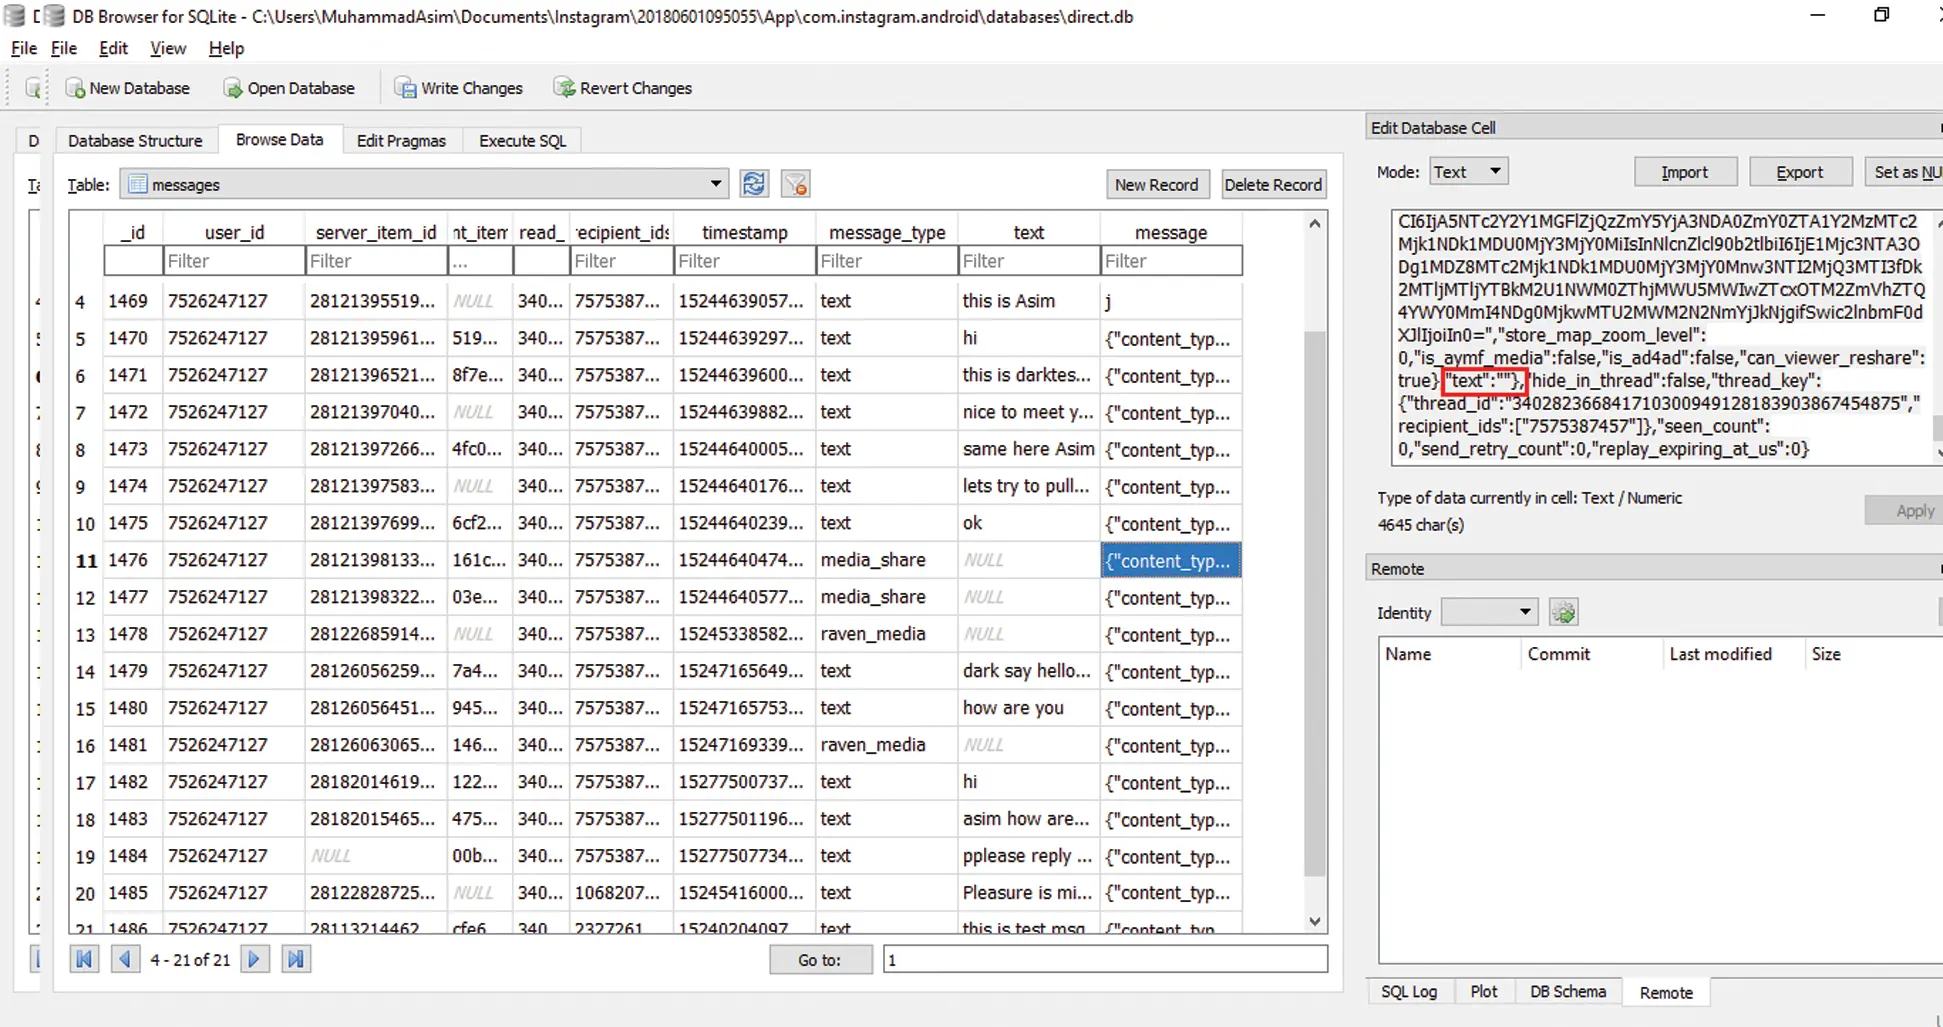Open the Mode Text dropdown
Screen dimensions: 1943x1027
tap(1468, 171)
